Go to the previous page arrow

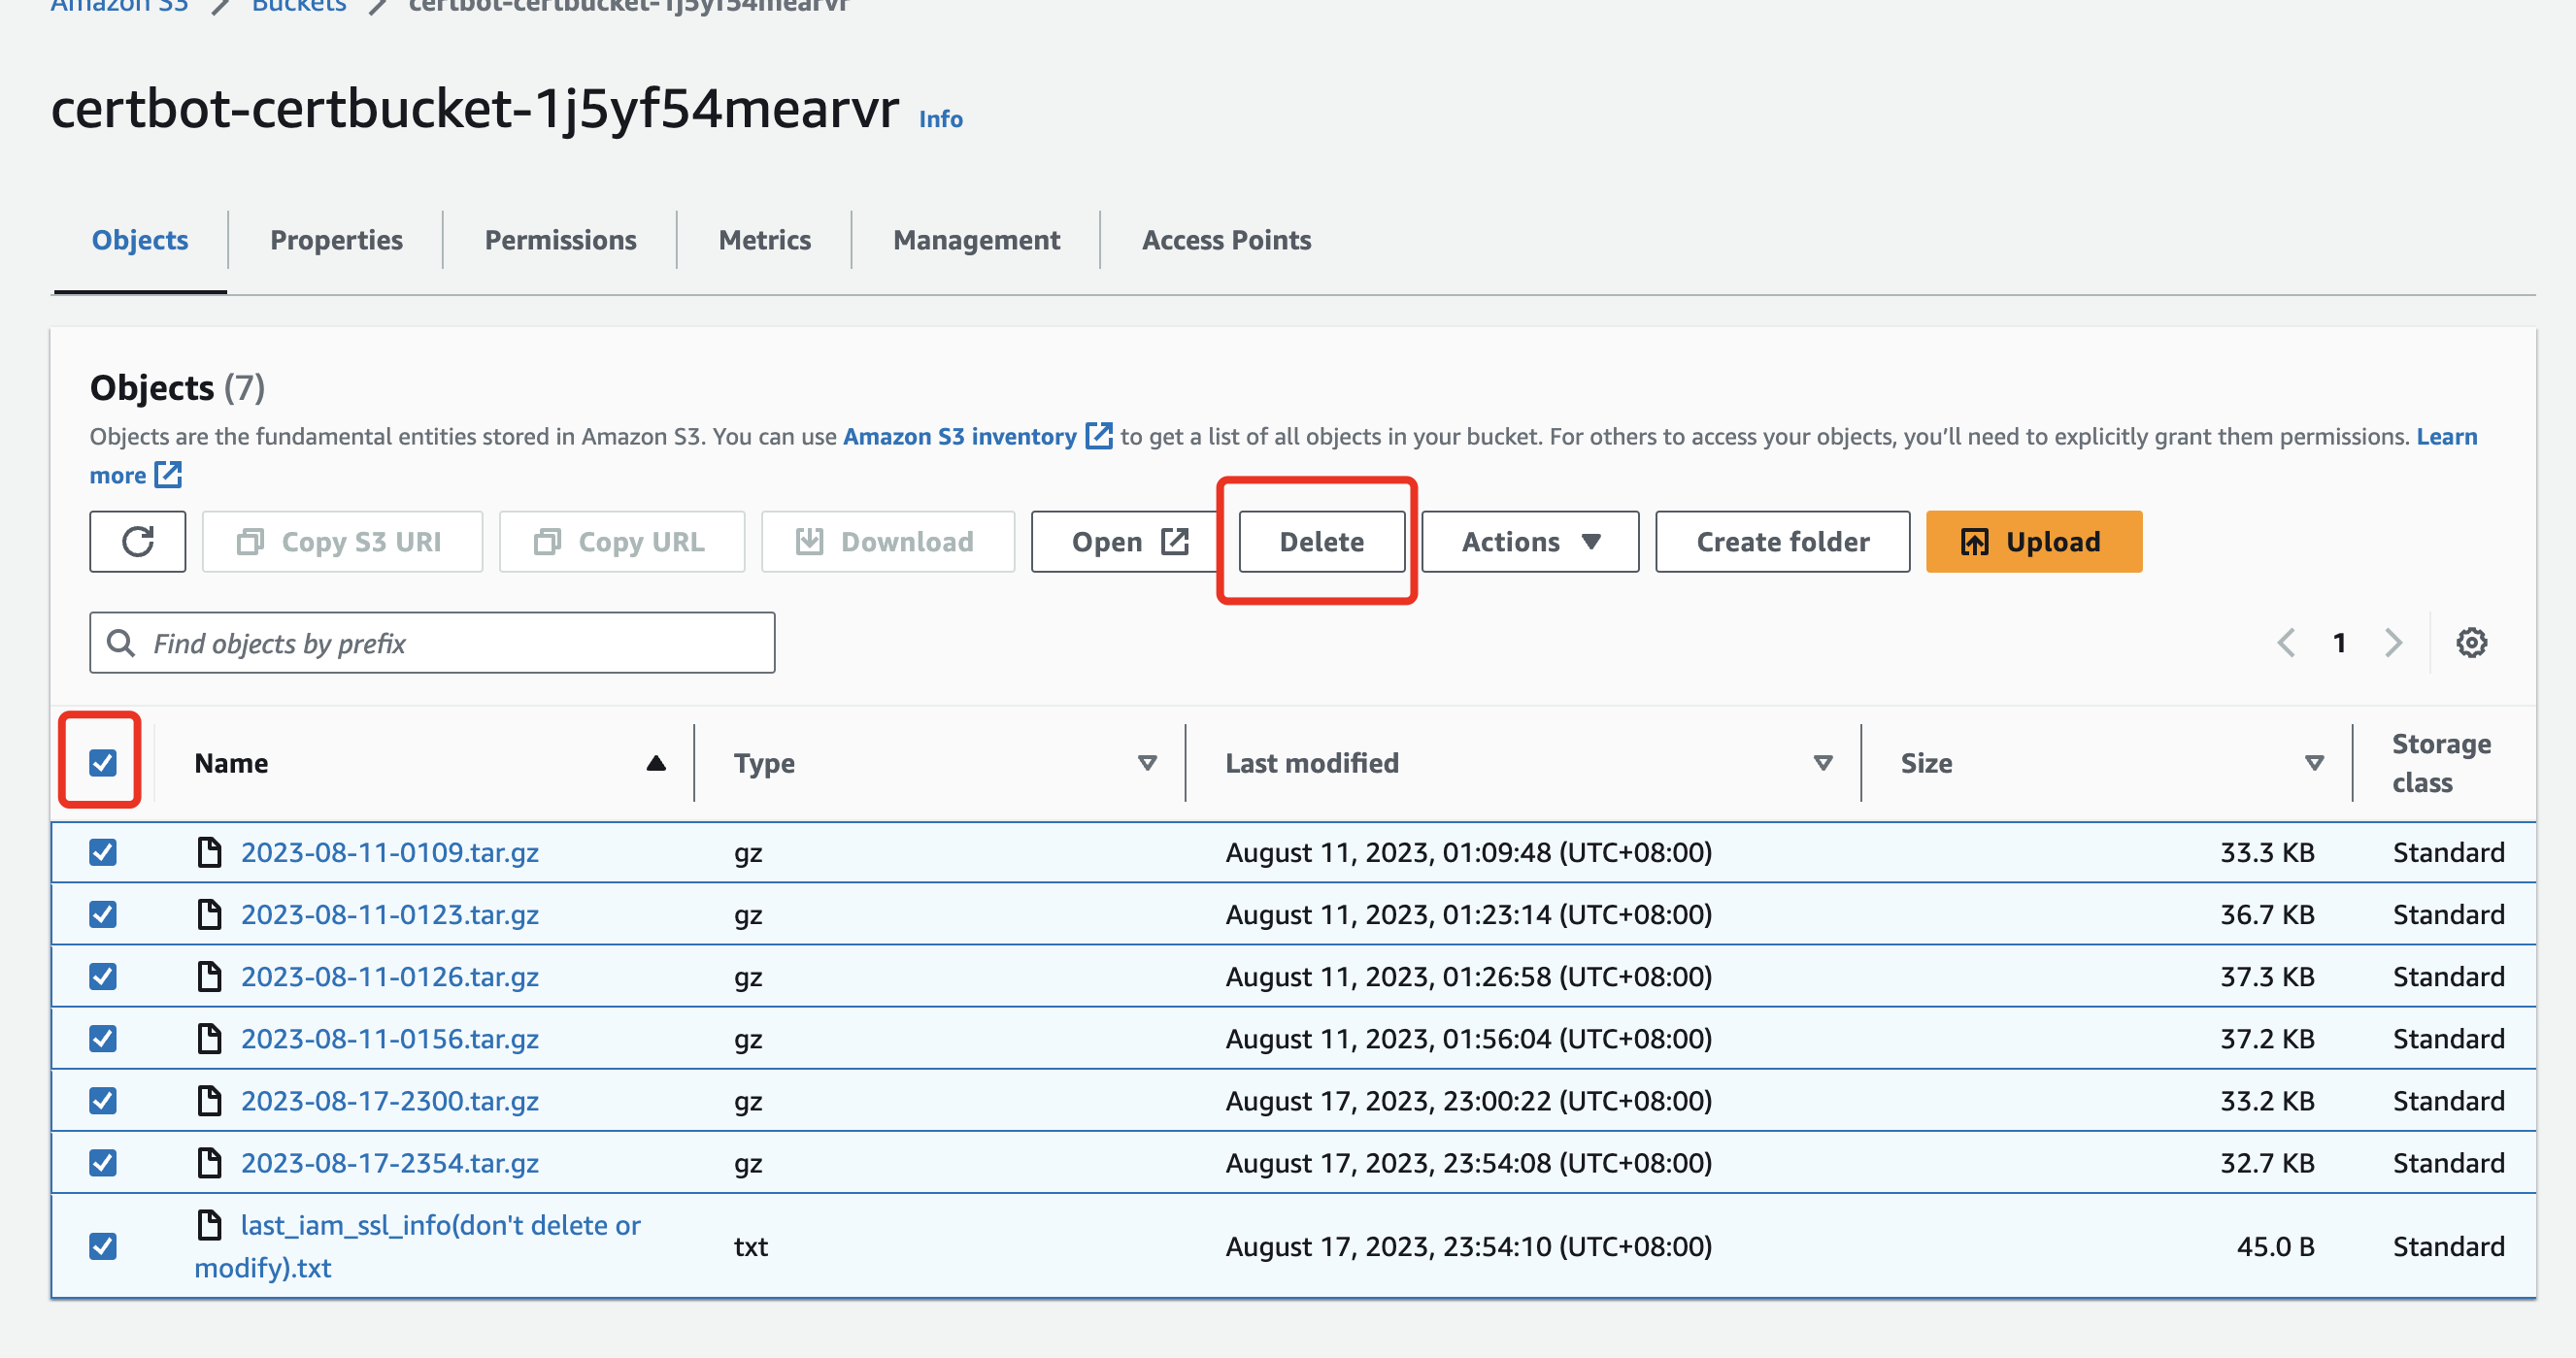point(2286,643)
